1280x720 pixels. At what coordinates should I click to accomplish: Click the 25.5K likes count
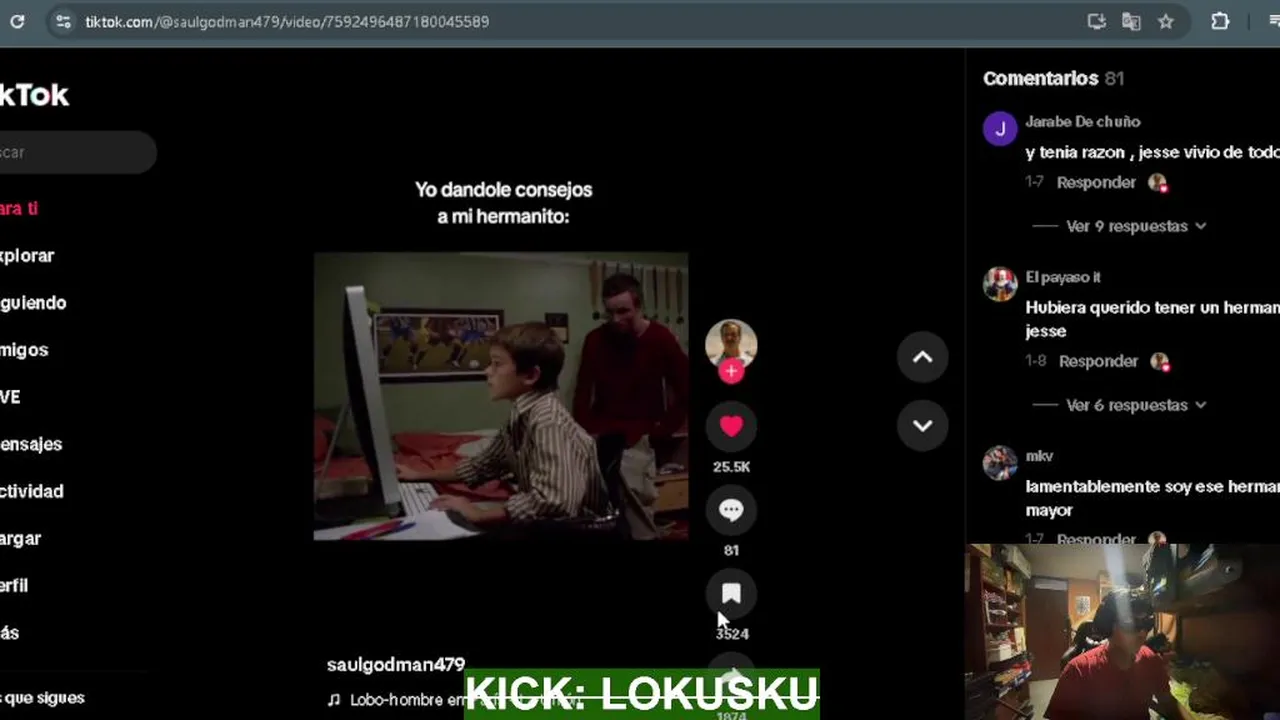click(x=731, y=467)
